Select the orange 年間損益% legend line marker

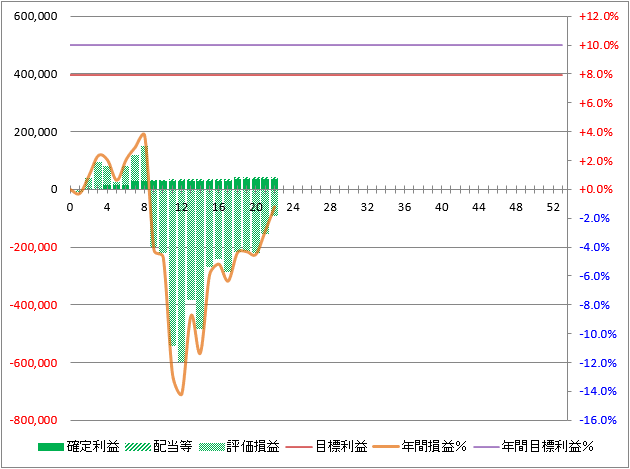coord(386,447)
